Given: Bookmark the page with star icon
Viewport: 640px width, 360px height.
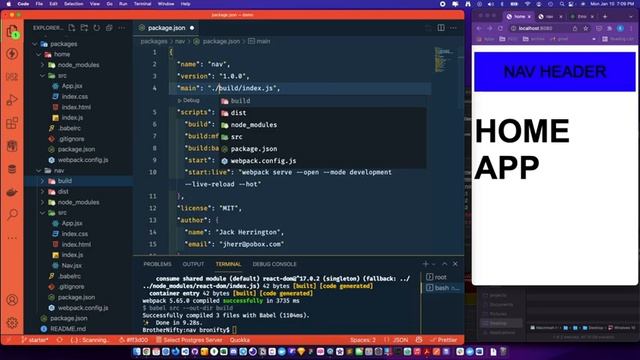Looking at the screenshot, I should [x=586, y=28].
